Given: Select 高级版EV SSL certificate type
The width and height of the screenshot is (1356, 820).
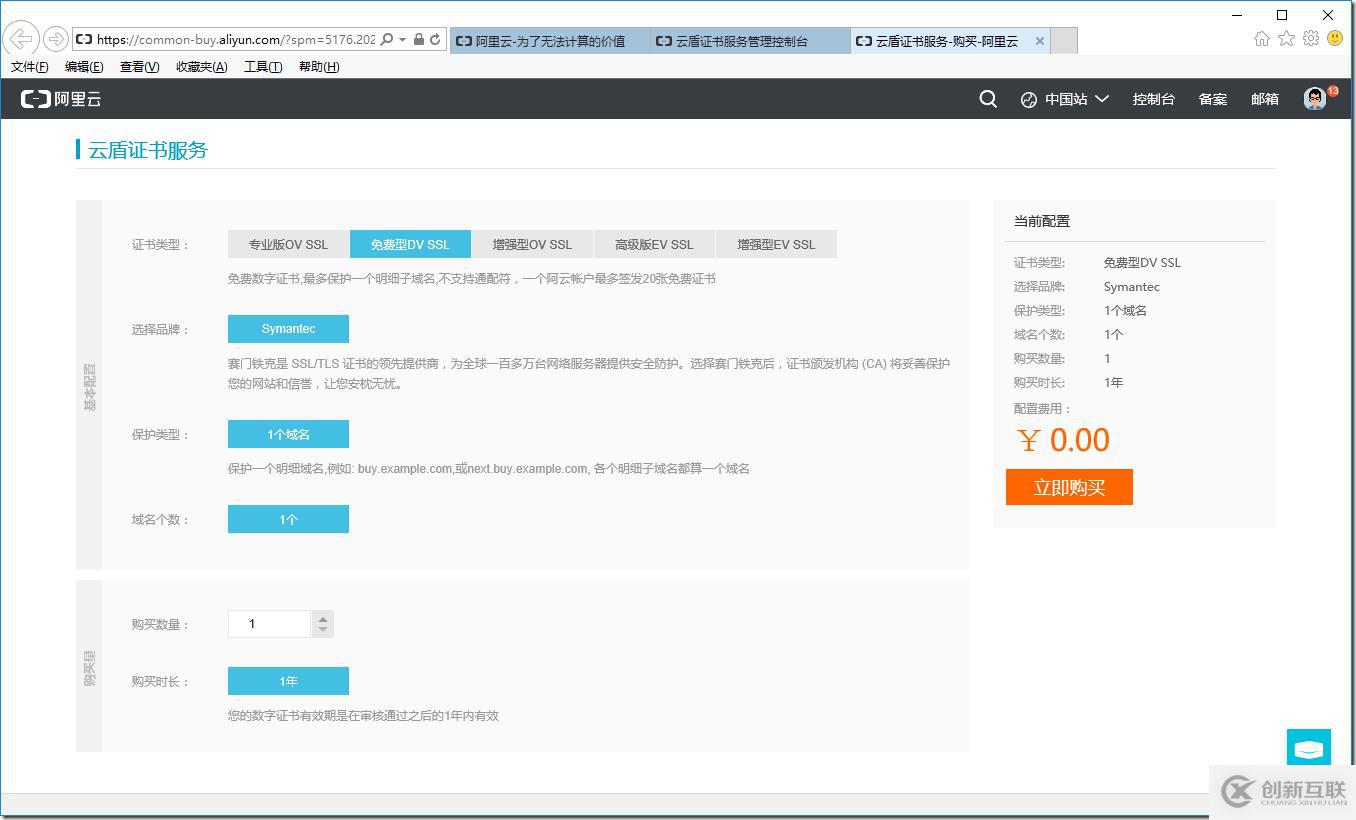Looking at the screenshot, I should tap(654, 244).
